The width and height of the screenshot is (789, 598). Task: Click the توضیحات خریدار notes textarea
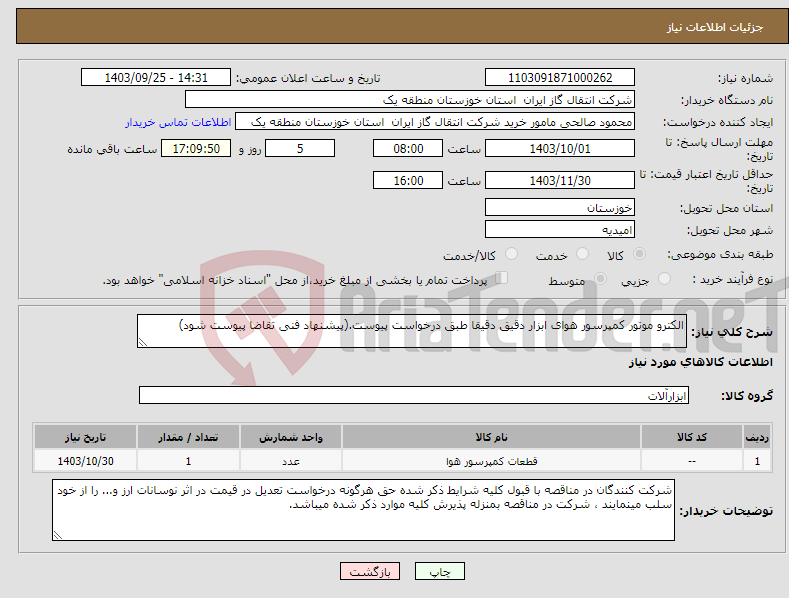click(x=363, y=510)
